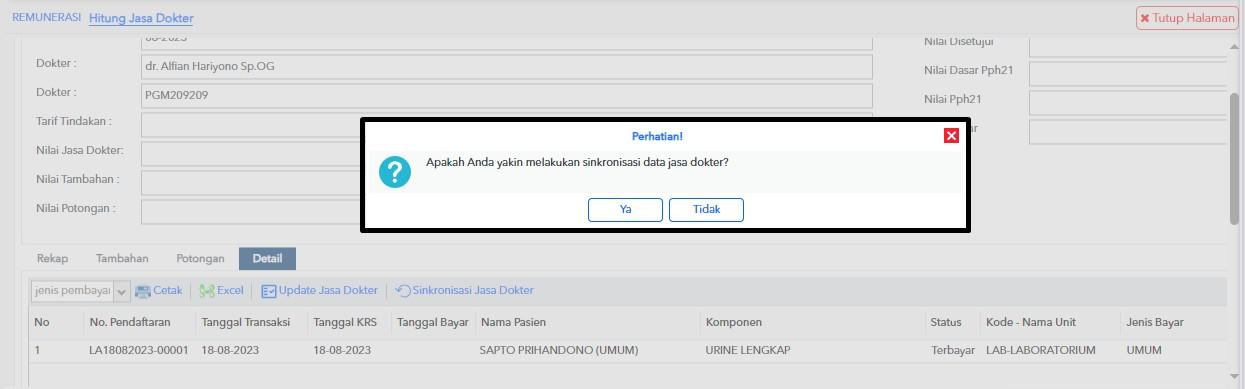This screenshot has width=1245, height=389.
Task: Click the LAB-LABORATORIUM unit cell
Action: [1041, 351]
